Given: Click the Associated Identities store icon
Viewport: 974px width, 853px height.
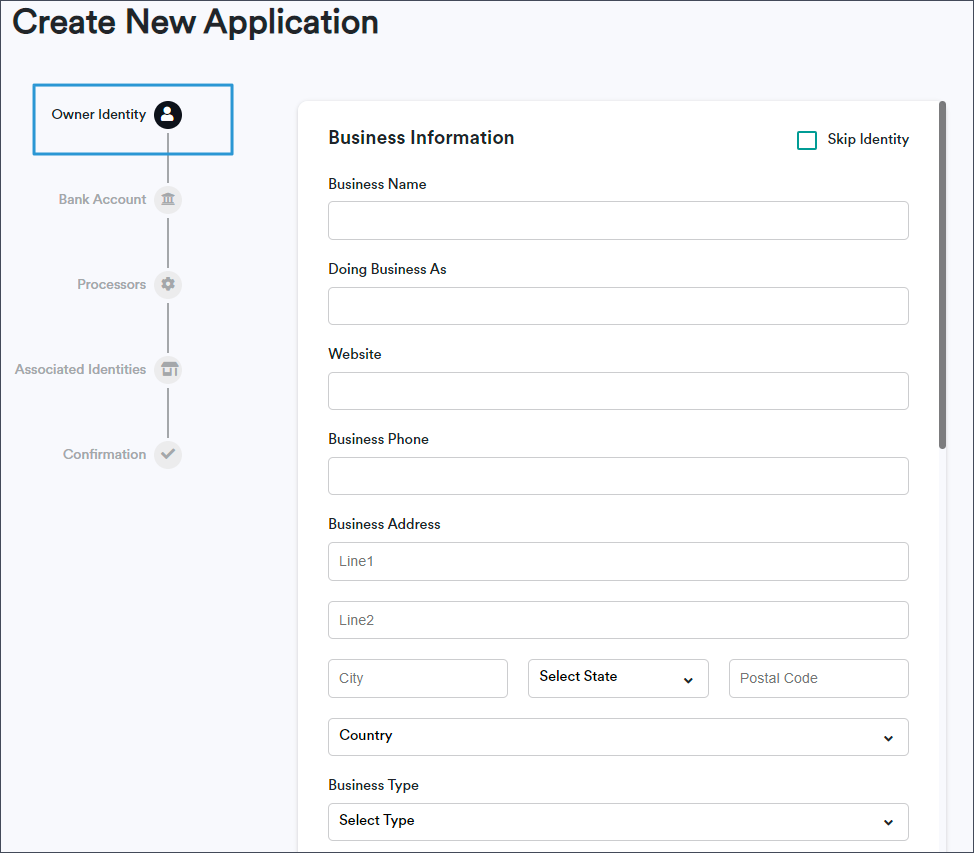Looking at the screenshot, I should tap(168, 370).
